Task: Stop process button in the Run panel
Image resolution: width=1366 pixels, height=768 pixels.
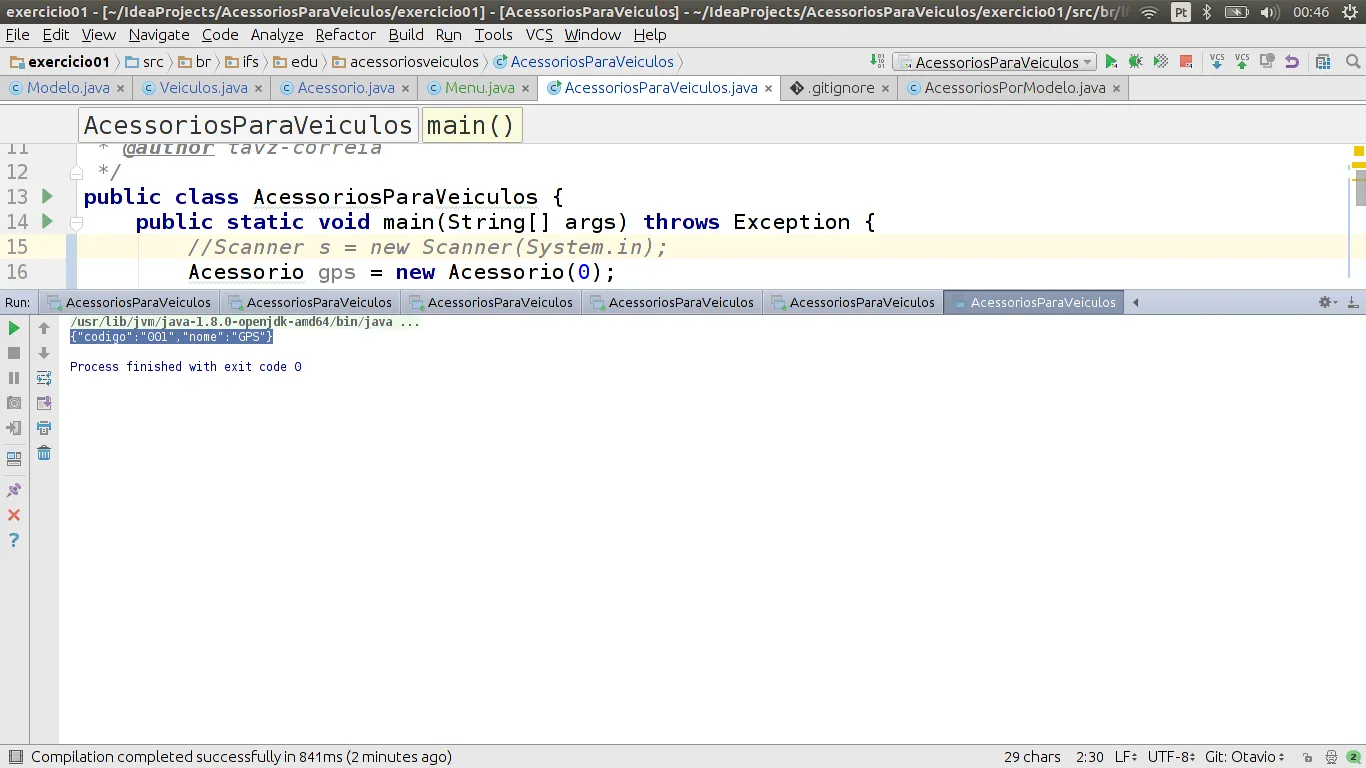Action: click(14, 353)
